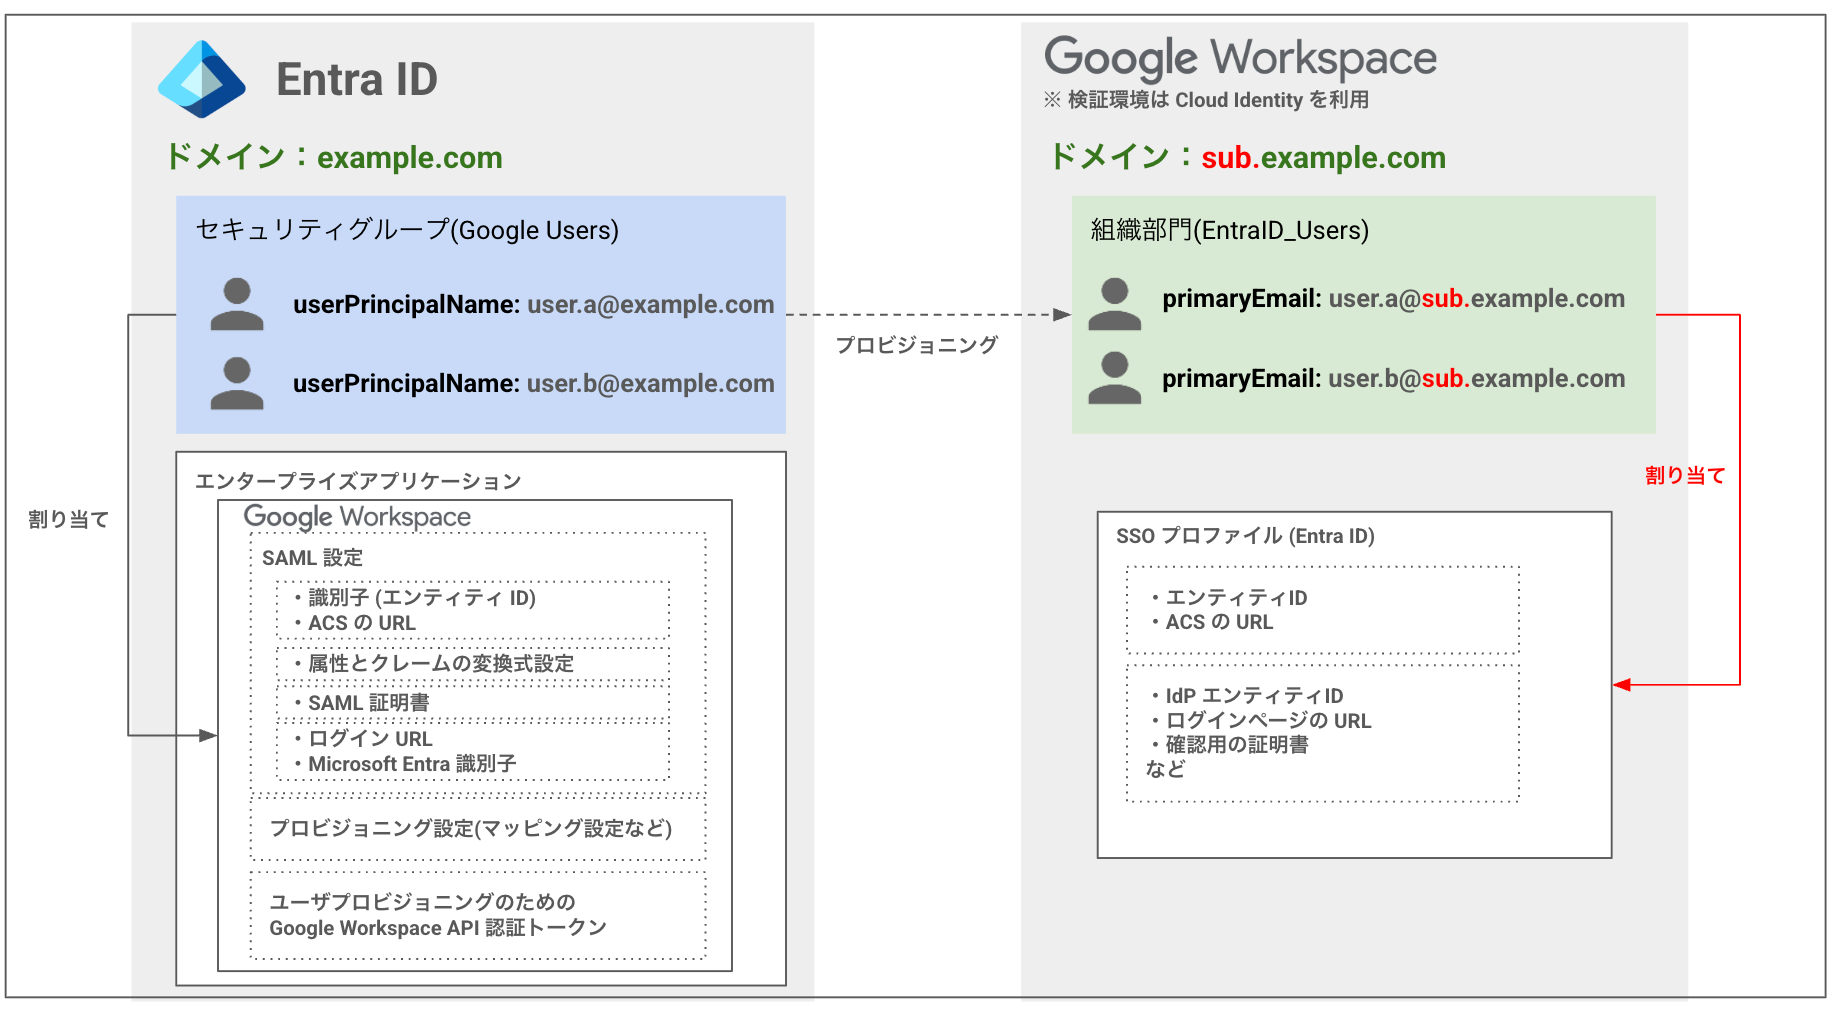Select the user icon beside user.b@example.com userPrincipalName
This screenshot has height=1010, width=1832.
click(237, 383)
